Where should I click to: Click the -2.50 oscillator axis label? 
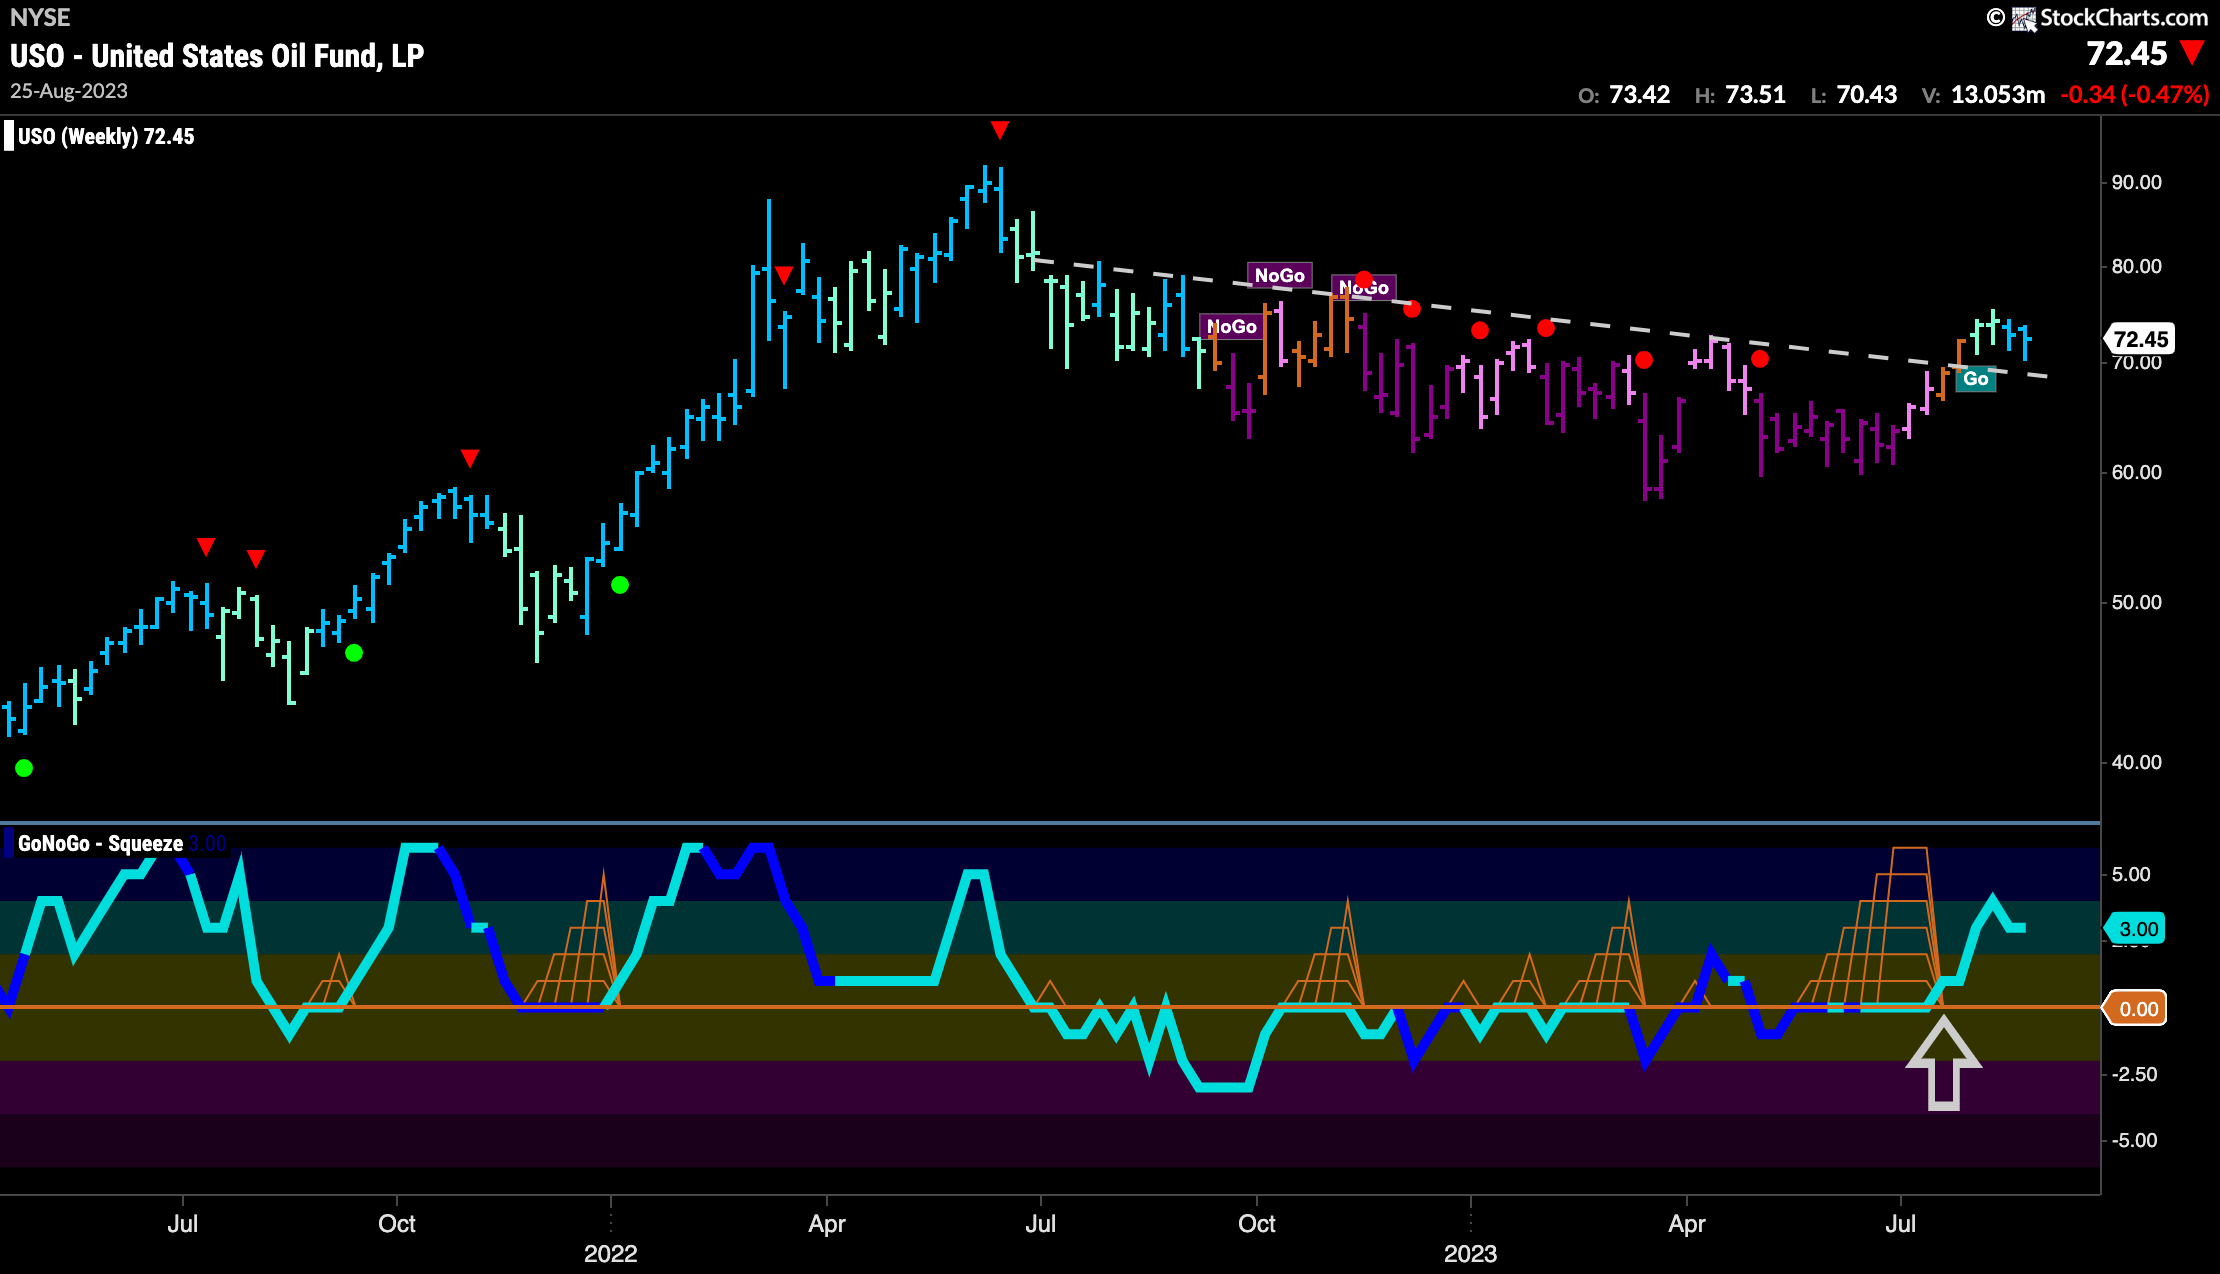[2133, 1074]
